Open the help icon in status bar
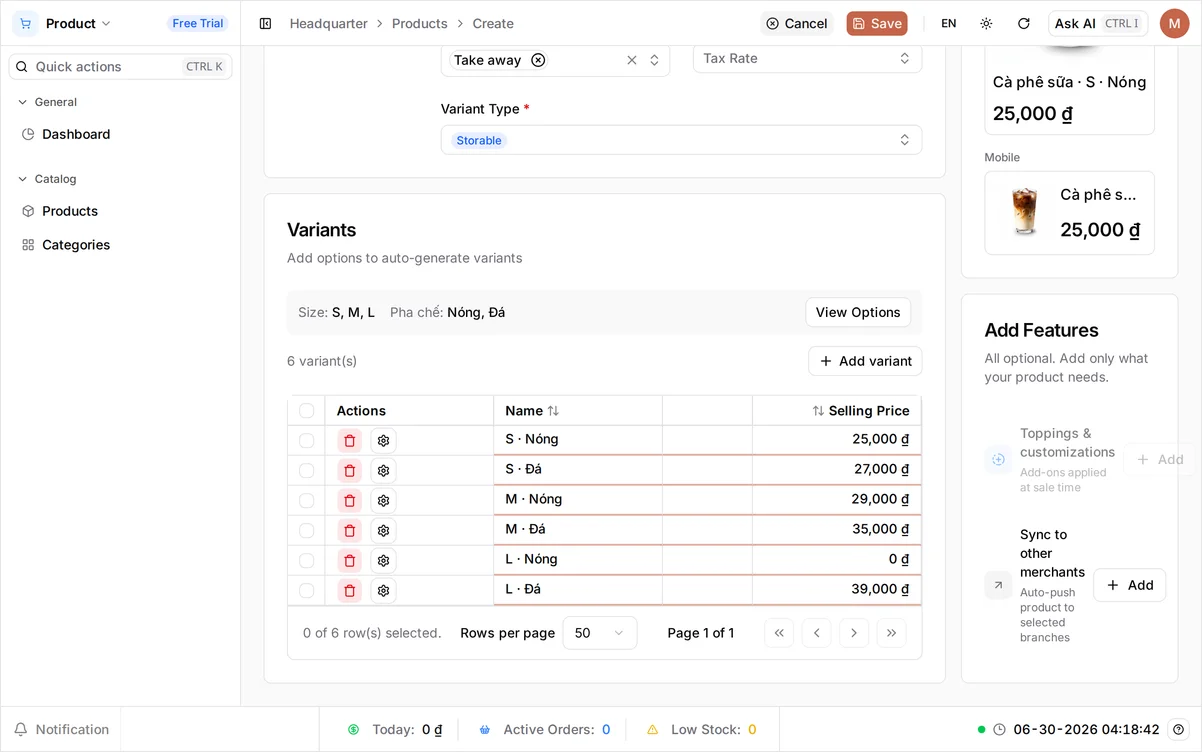The height and width of the screenshot is (752, 1202). click(x=1179, y=730)
